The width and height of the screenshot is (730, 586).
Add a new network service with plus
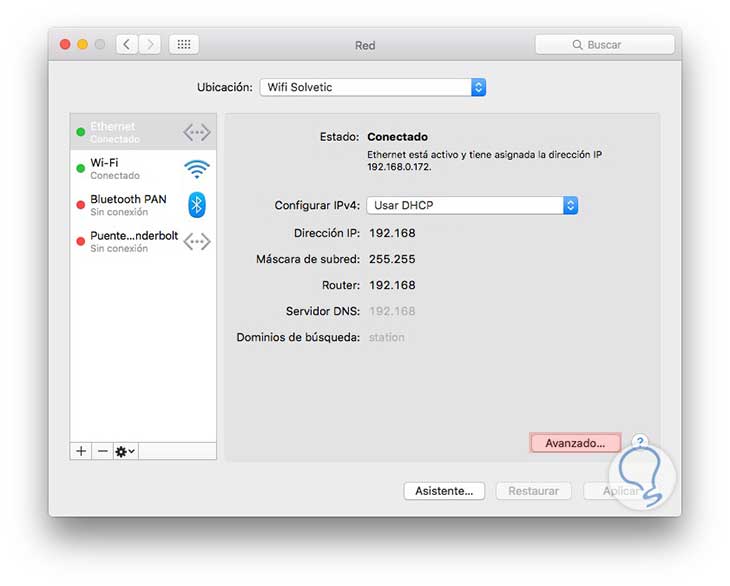[x=81, y=451]
